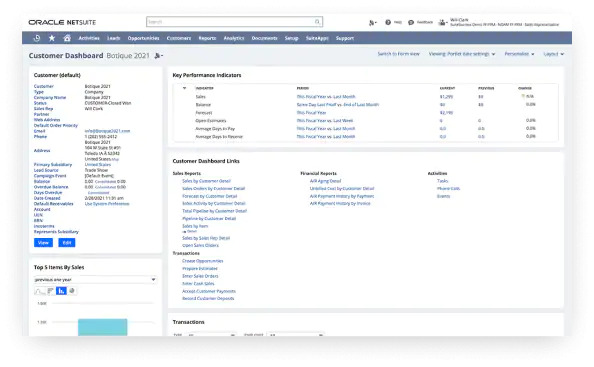Click Prepare Estimates link
Viewport: 594px width, 367px height.
[x=200, y=269]
